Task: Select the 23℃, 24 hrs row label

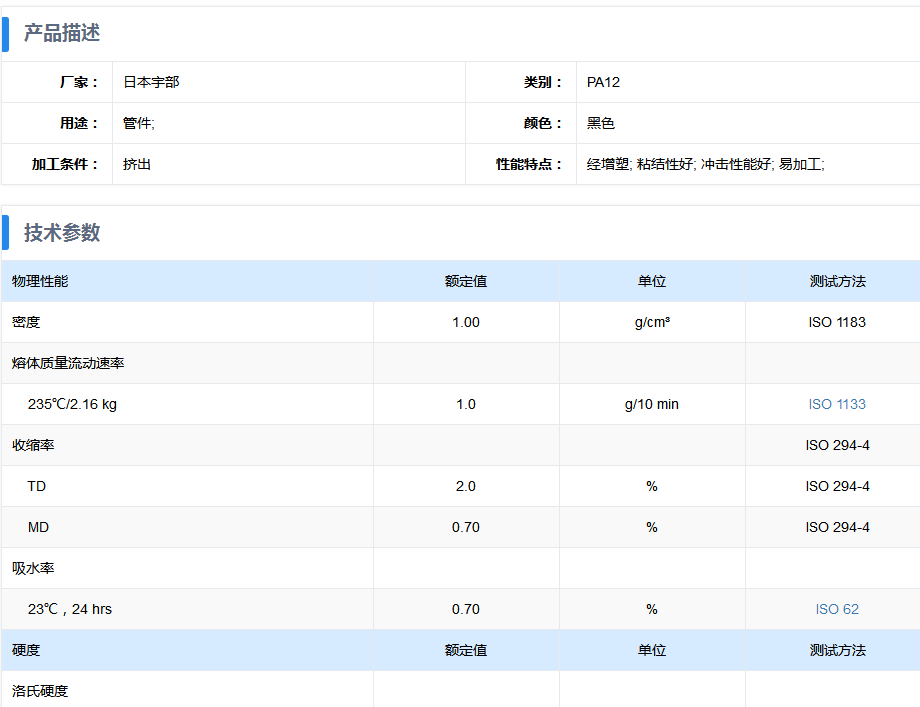Action: [x=70, y=609]
